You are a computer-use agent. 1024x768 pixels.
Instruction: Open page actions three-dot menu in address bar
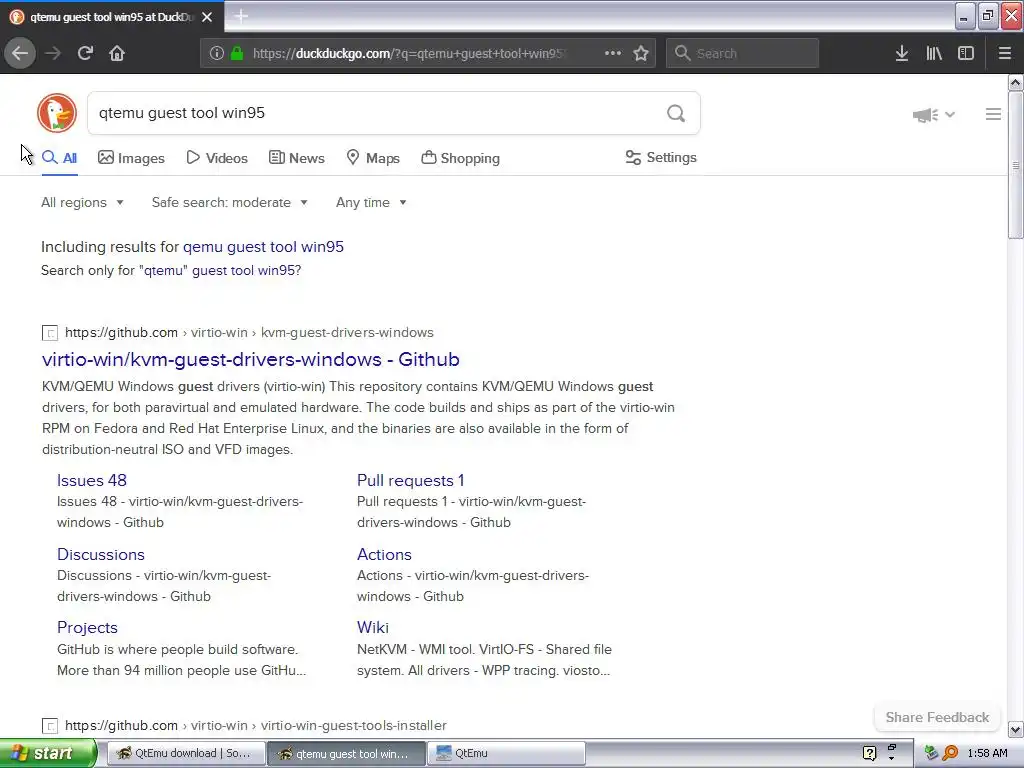[x=613, y=53]
